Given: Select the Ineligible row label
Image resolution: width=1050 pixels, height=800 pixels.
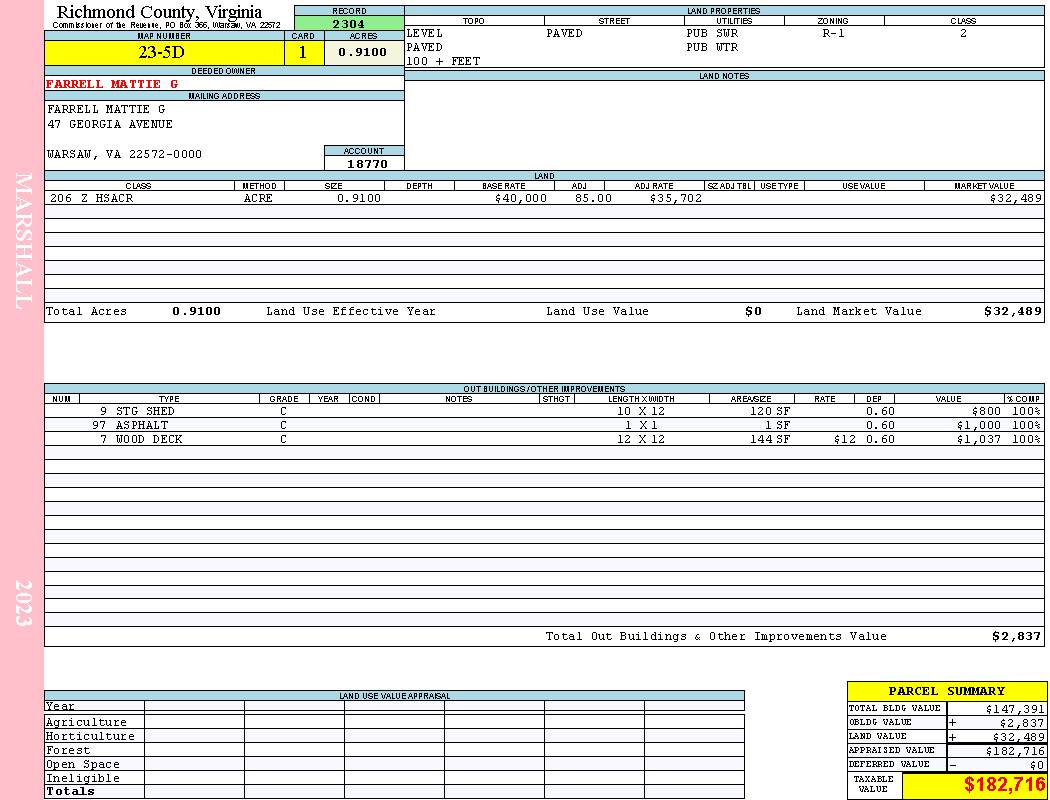Looking at the screenshot, I should click(x=82, y=779).
